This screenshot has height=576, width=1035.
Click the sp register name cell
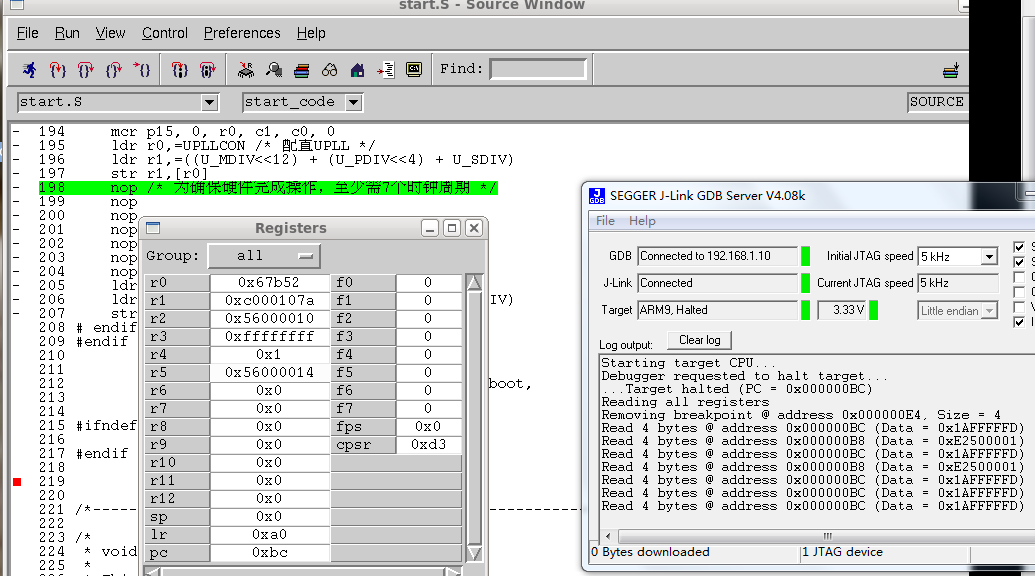point(177,517)
